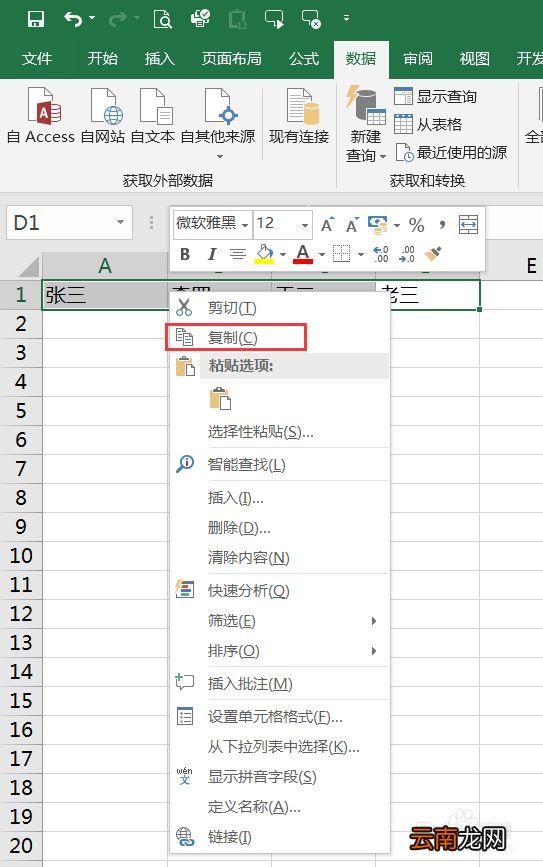Import data from Access

point(41,116)
